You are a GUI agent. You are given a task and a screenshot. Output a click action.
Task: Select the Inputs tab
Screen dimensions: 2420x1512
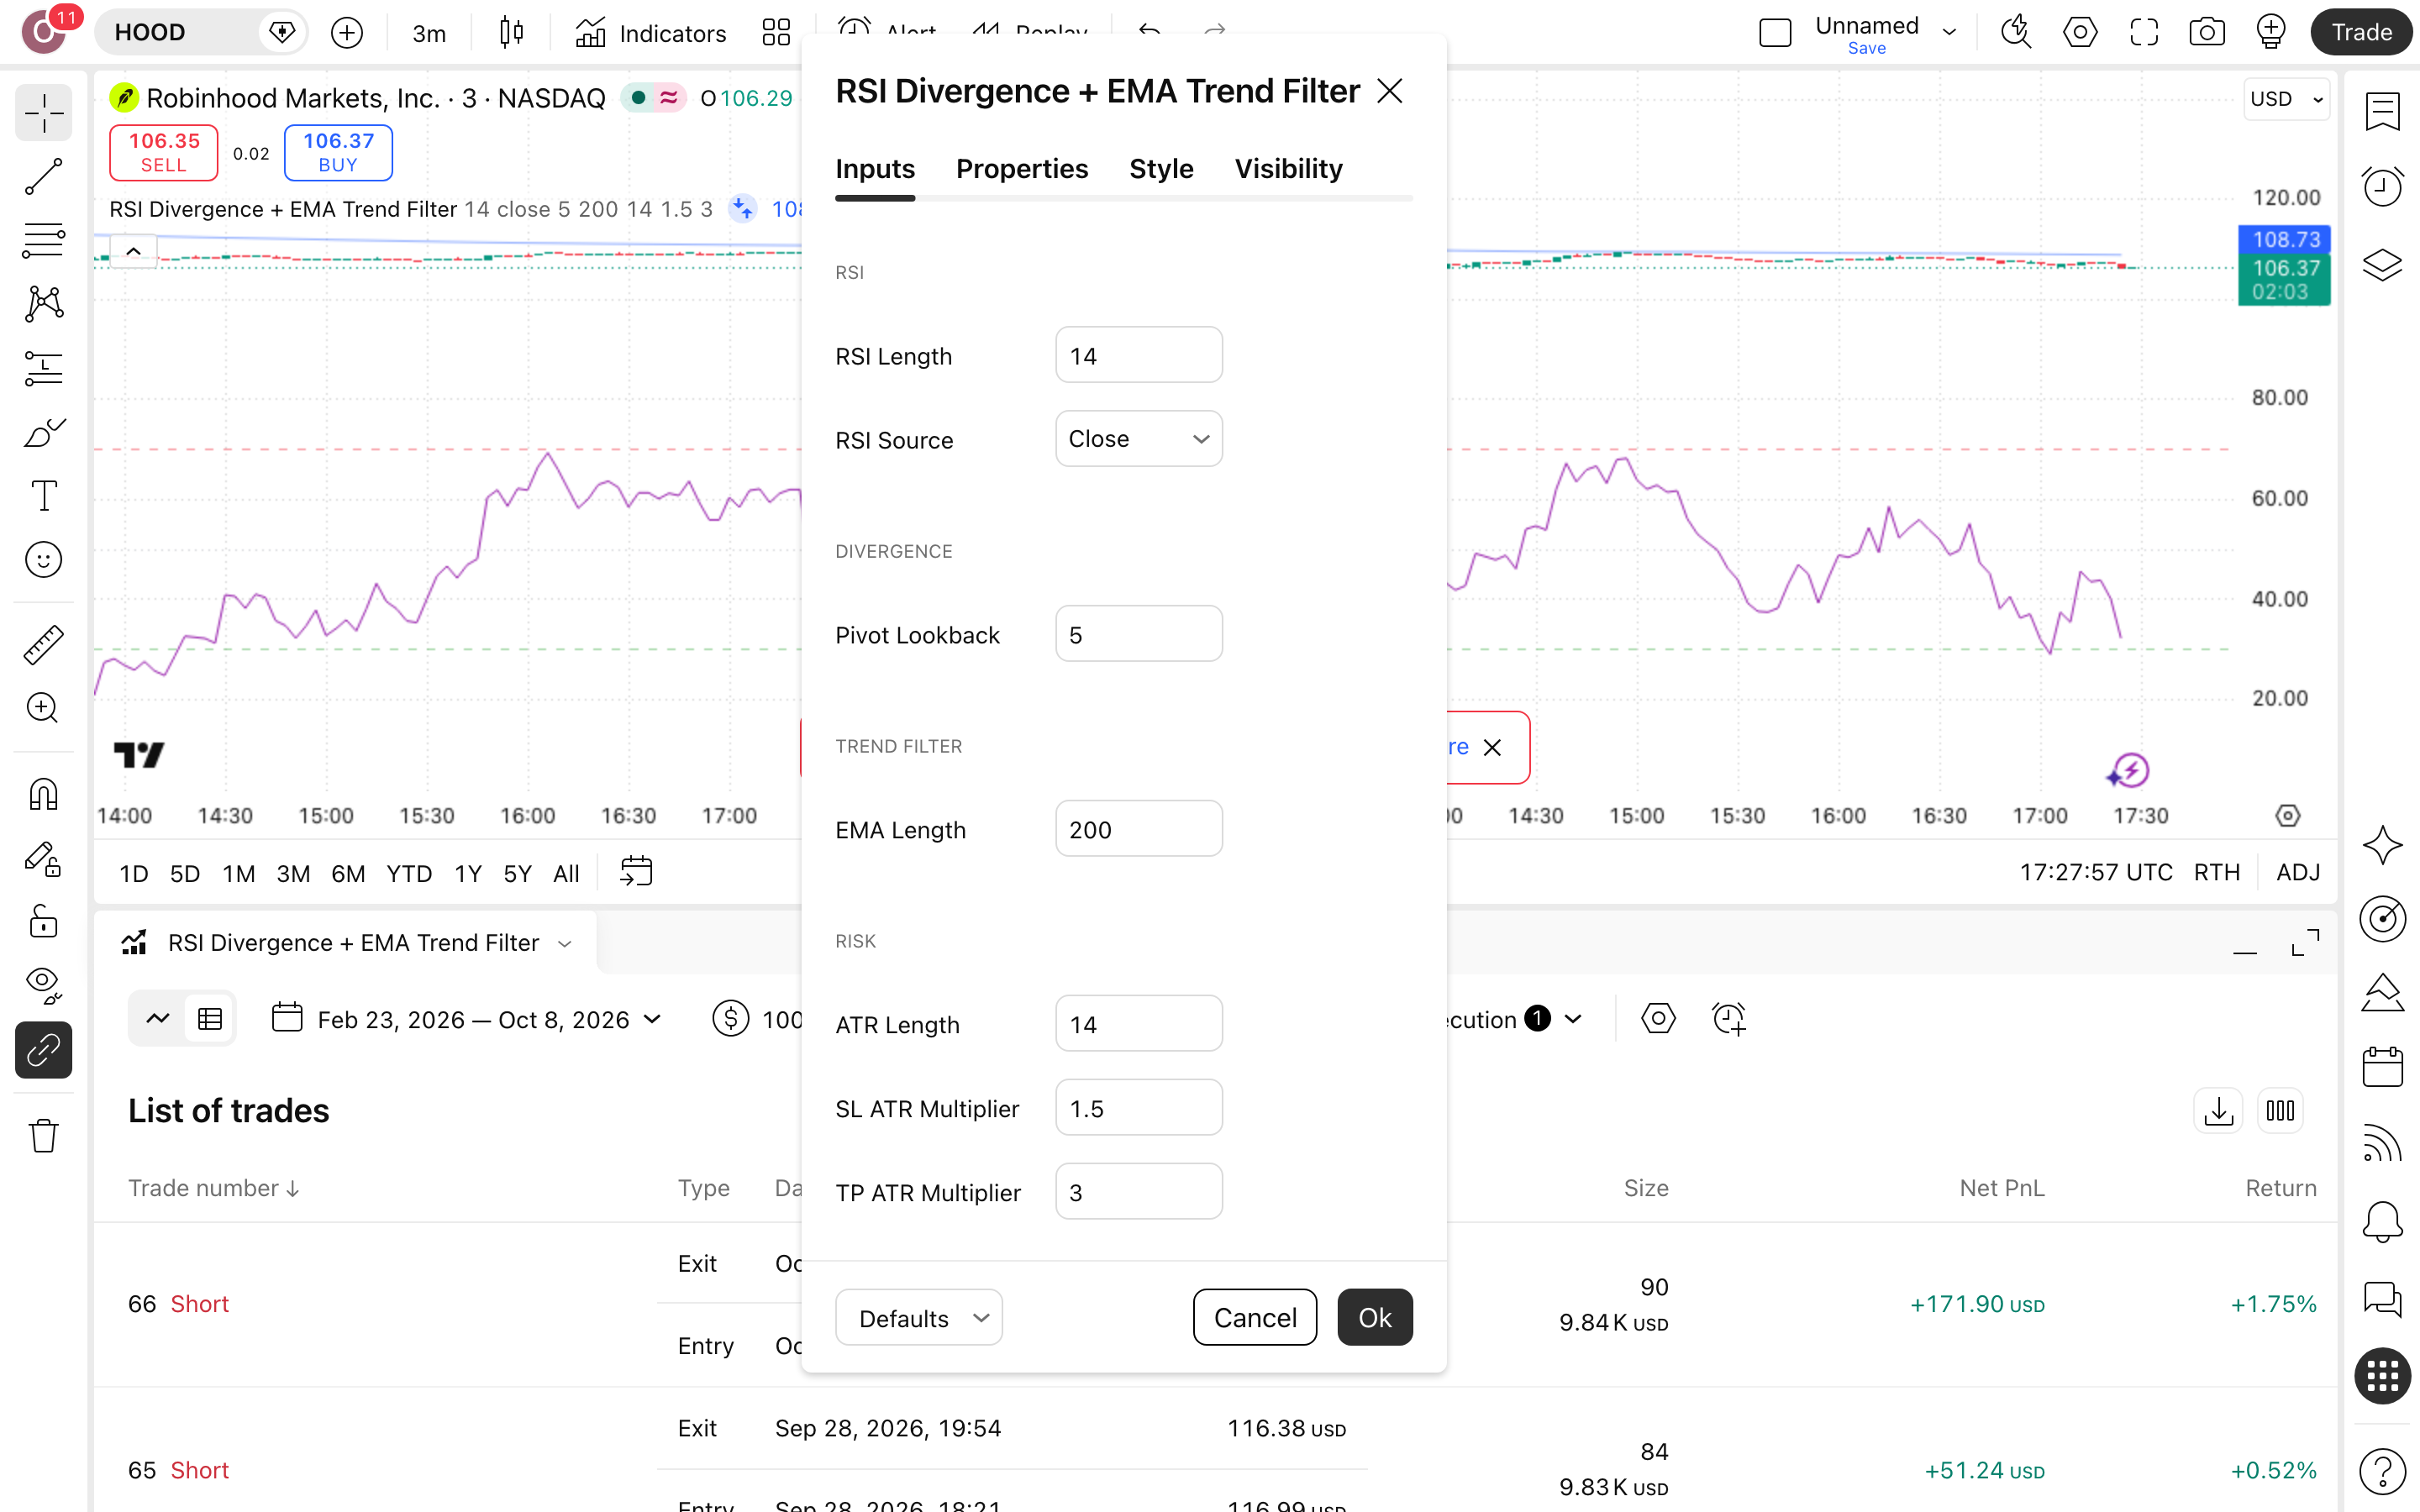875,169
